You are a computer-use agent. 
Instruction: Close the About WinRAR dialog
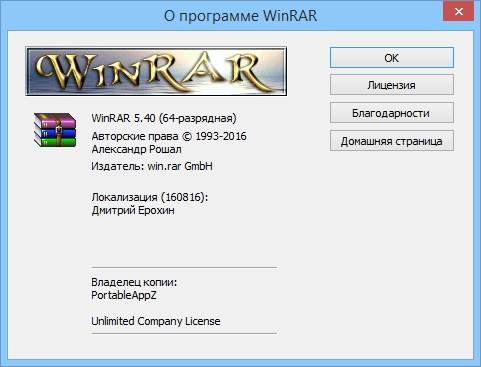[459, 12]
